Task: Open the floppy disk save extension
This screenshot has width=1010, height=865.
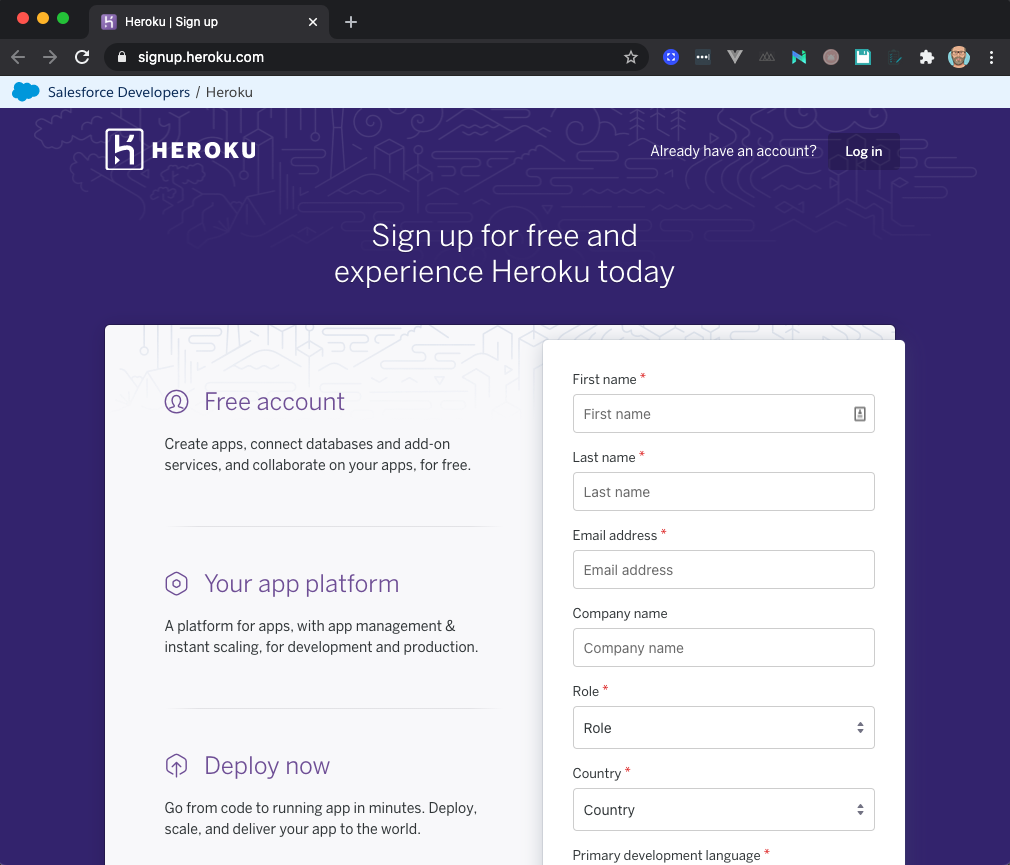Action: [863, 57]
